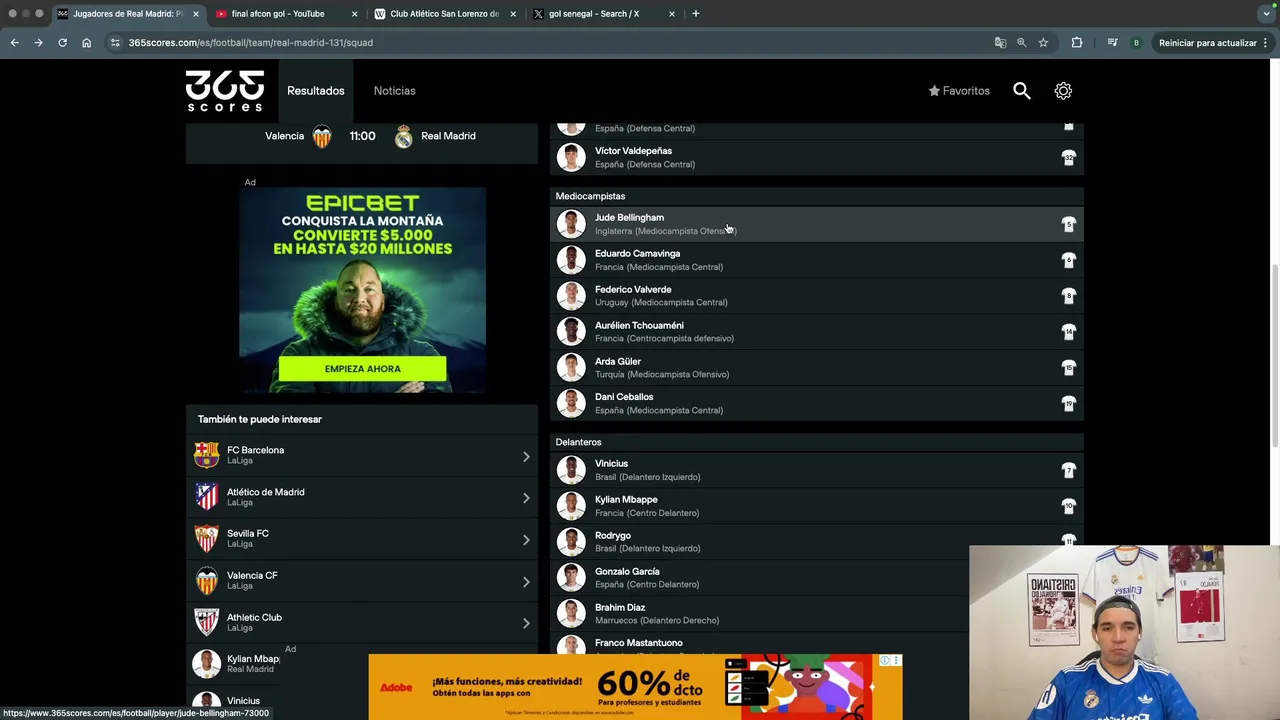The height and width of the screenshot is (720, 1280).
Task: Switch to the Noticias tab
Action: coord(395,91)
